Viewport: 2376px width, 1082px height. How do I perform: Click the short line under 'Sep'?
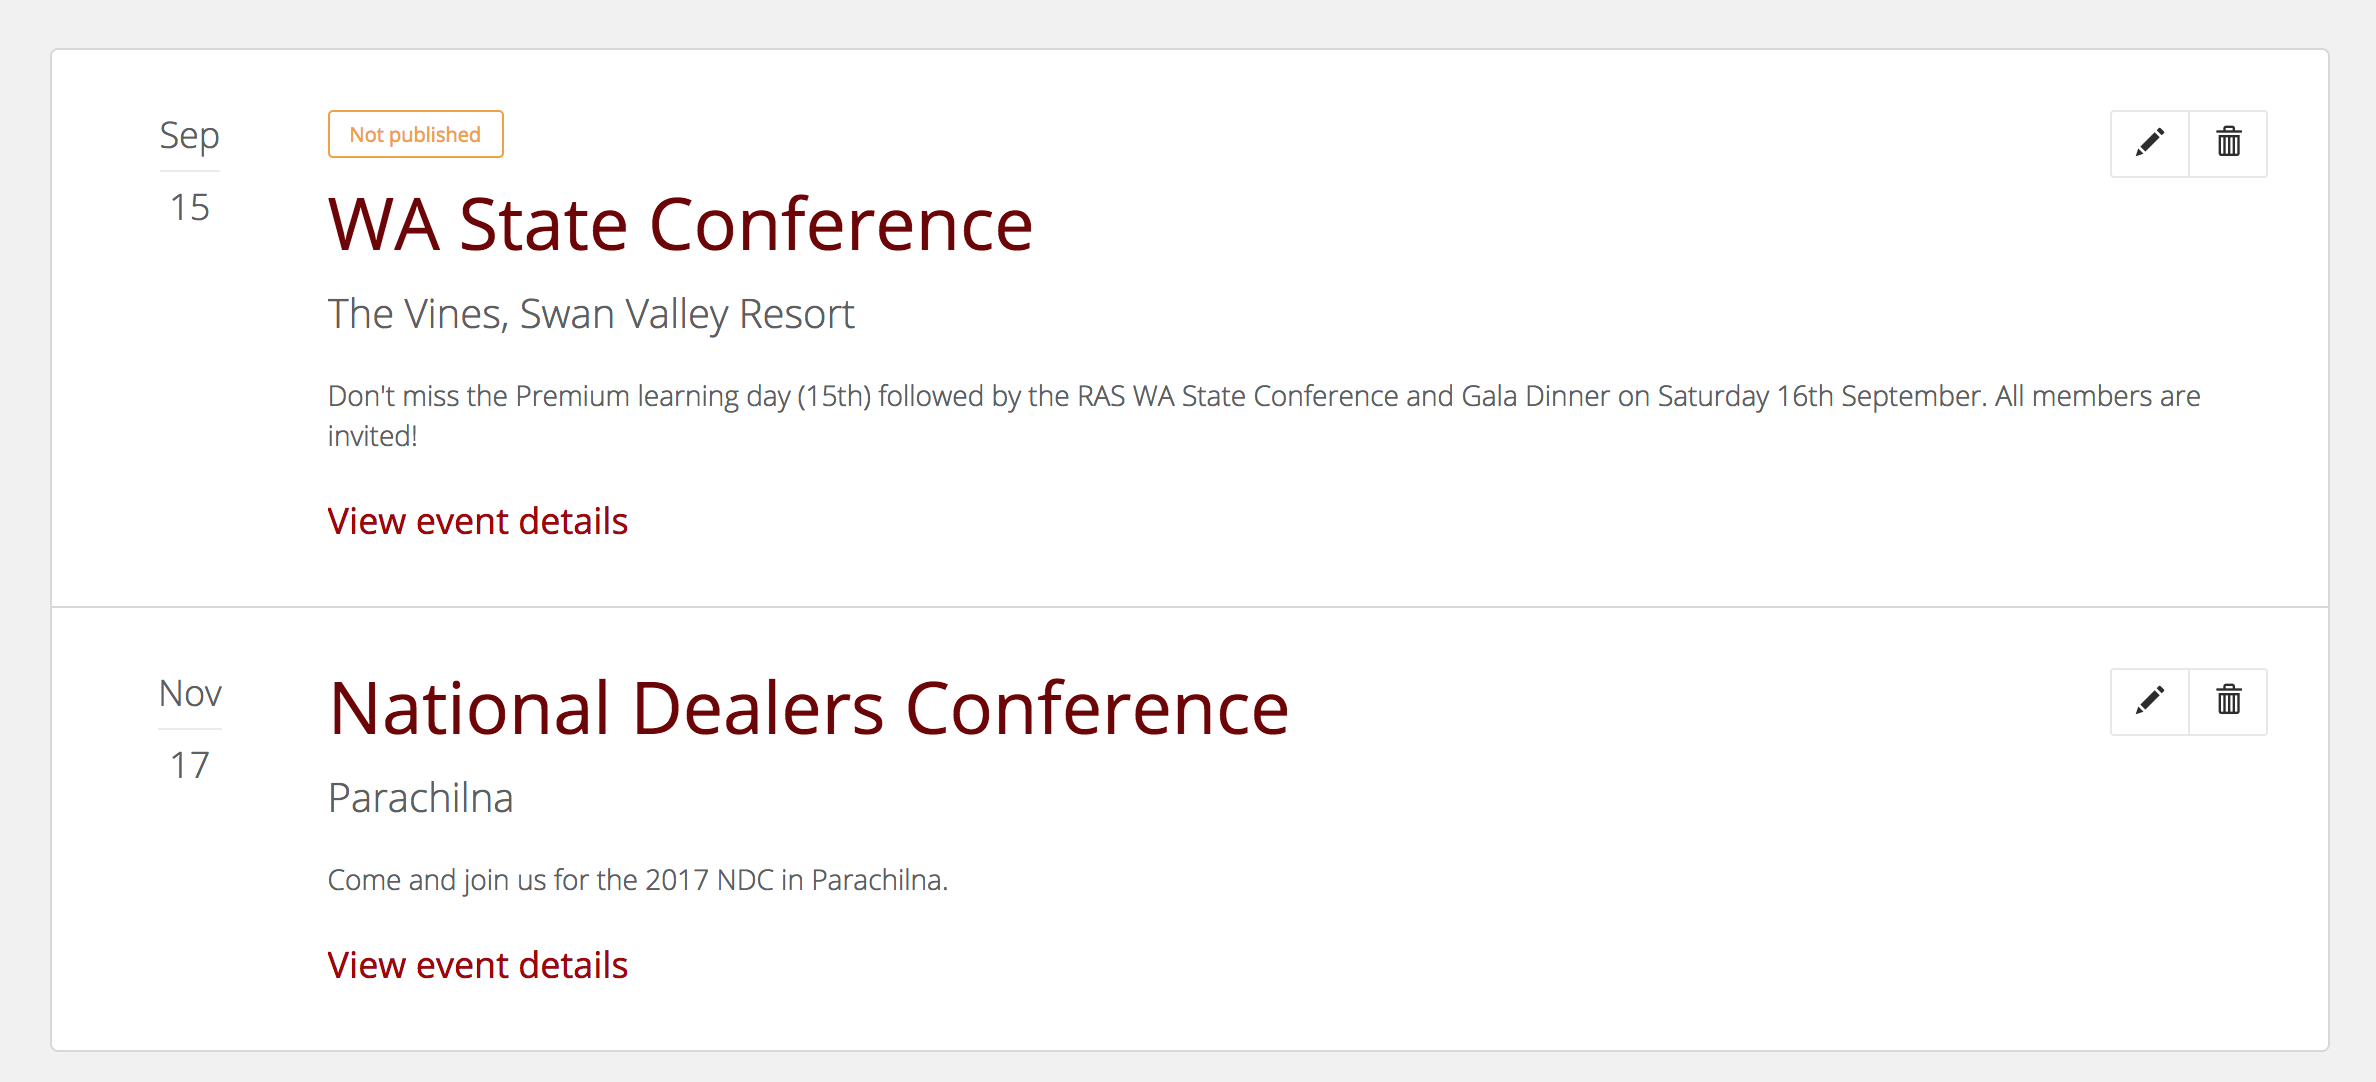click(189, 171)
